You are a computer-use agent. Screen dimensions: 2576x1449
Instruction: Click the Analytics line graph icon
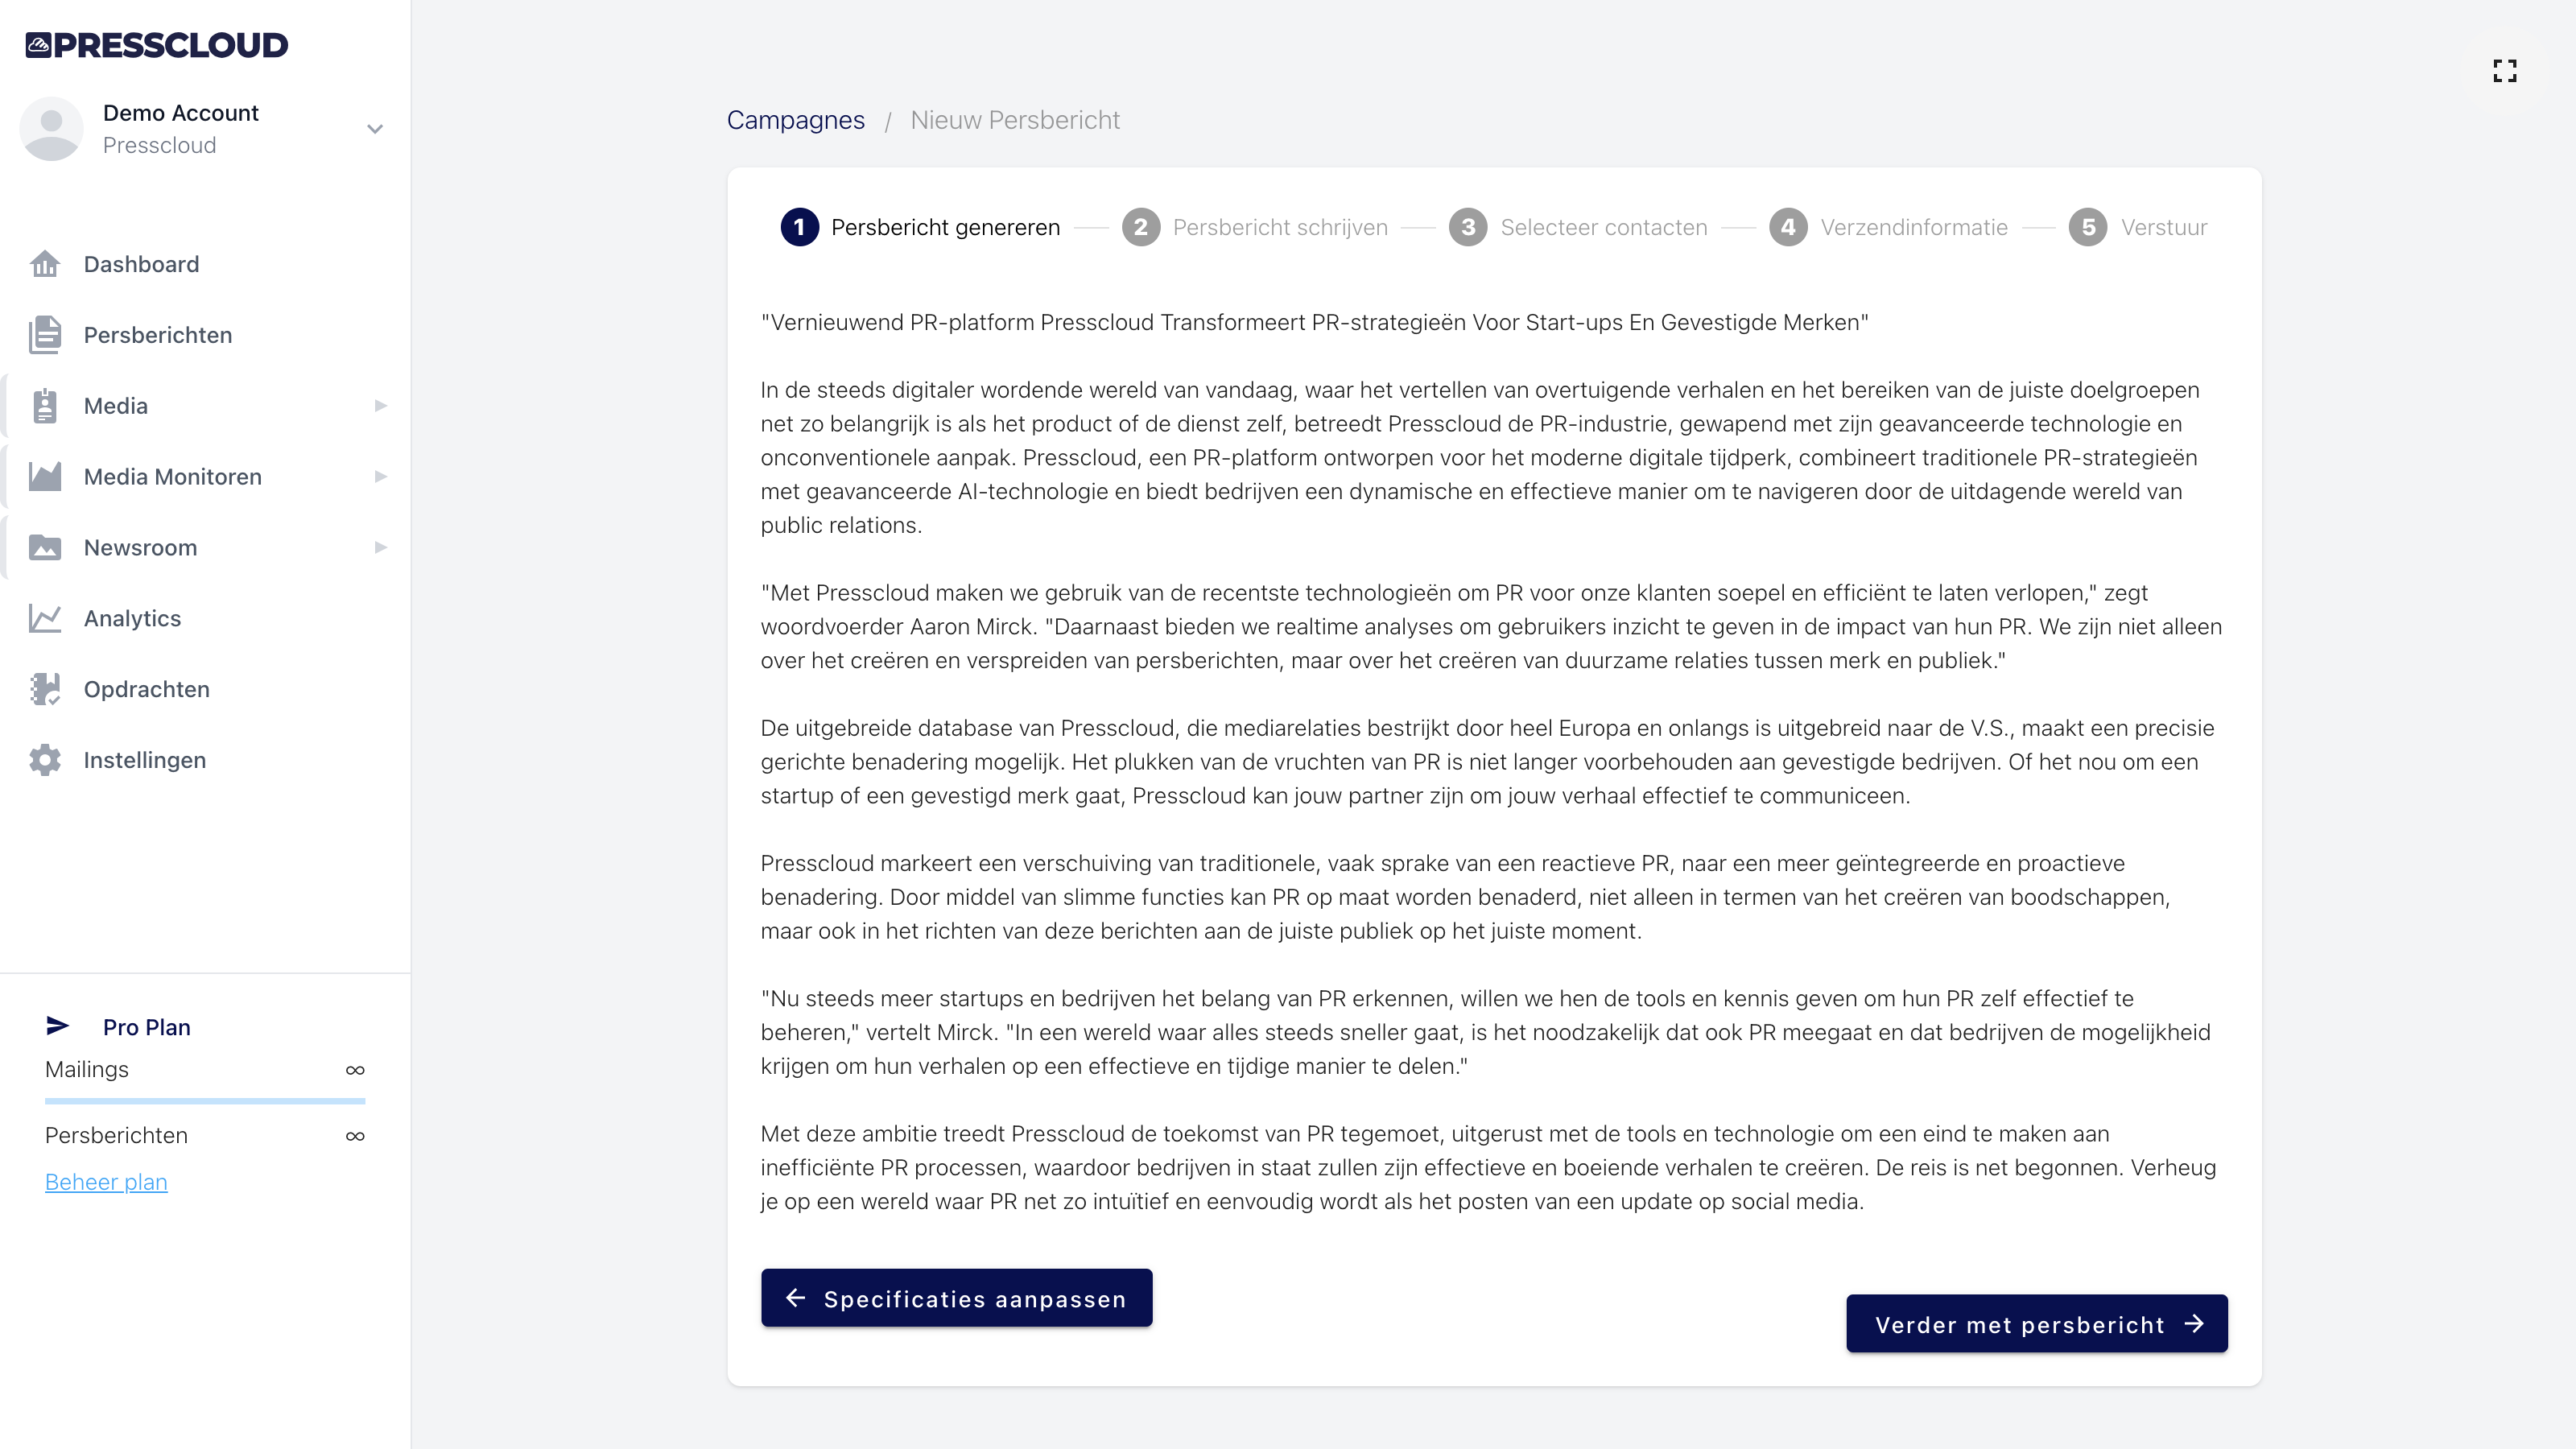click(44, 619)
